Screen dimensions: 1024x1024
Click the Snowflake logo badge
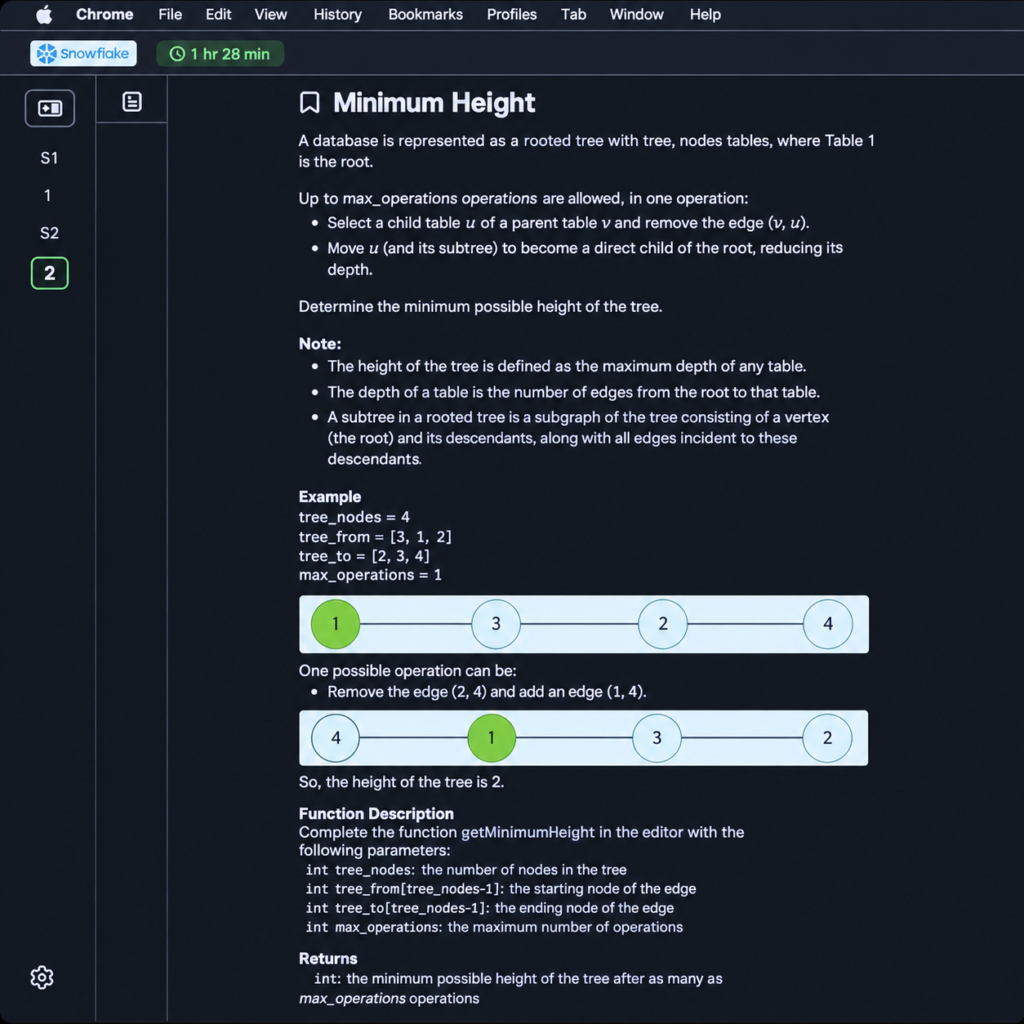pyautogui.click(x=83, y=54)
